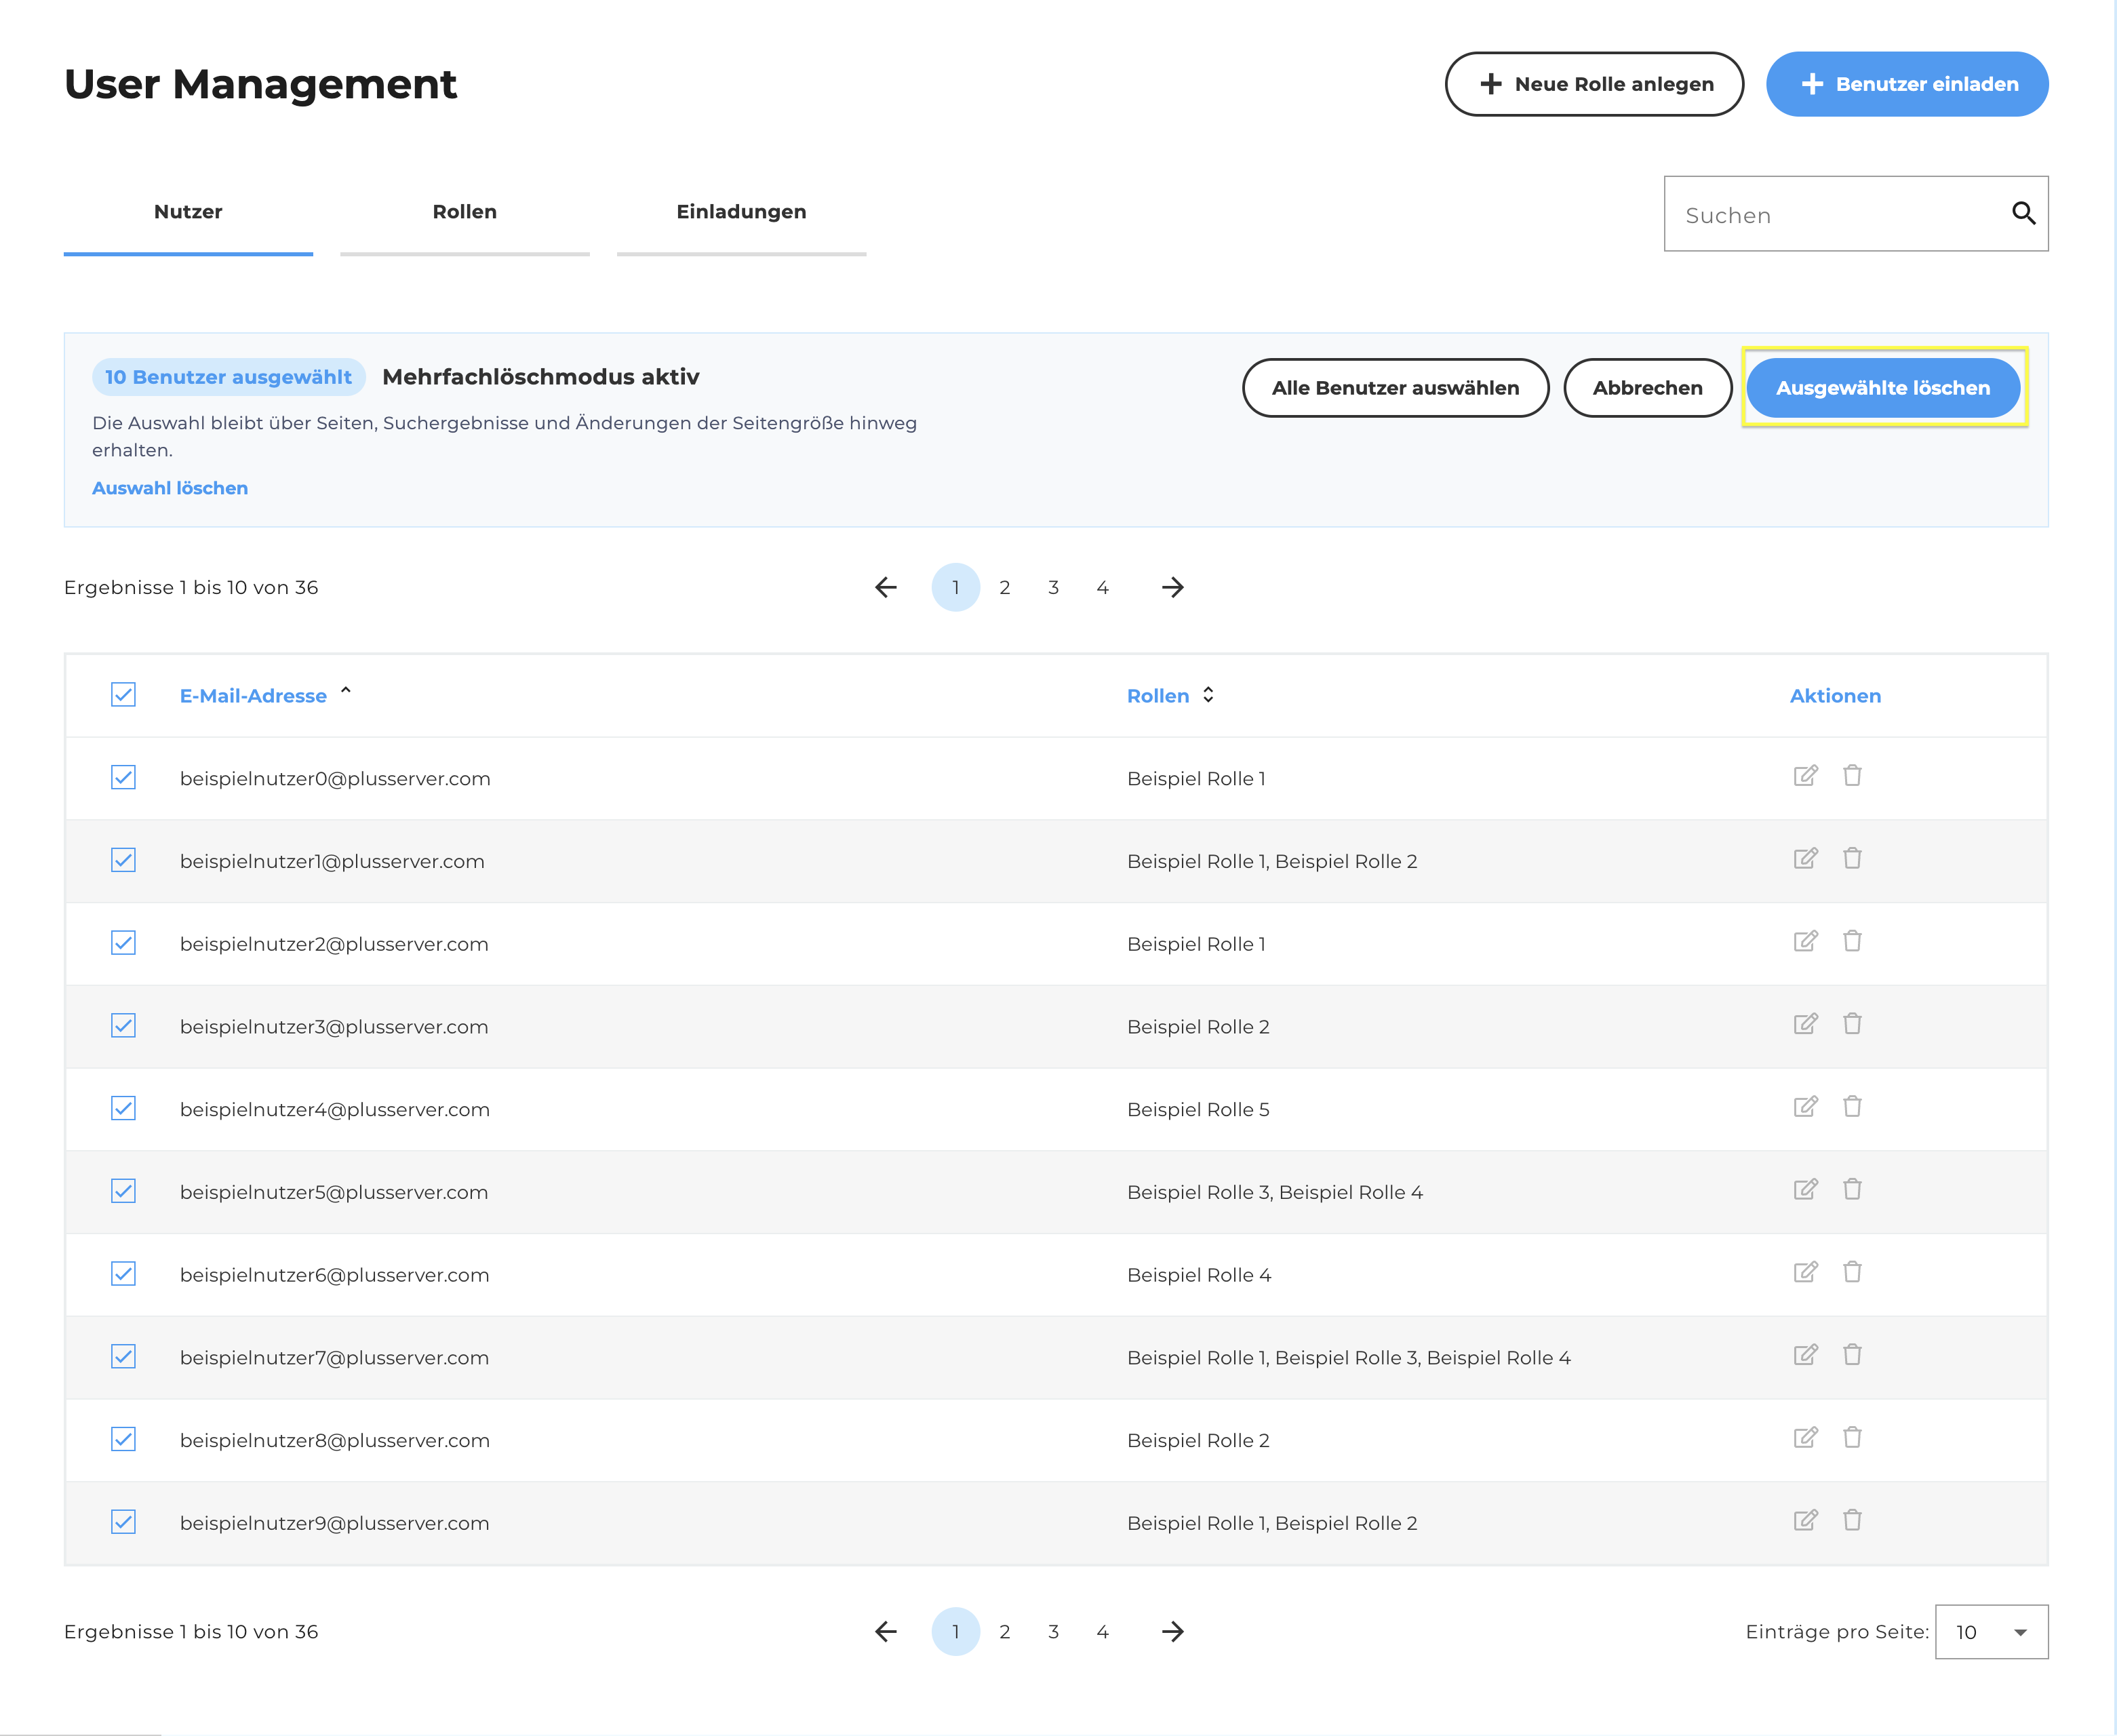2117x1736 pixels.
Task: Uncheck the select-all header checkbox
Action: point(123,694)
